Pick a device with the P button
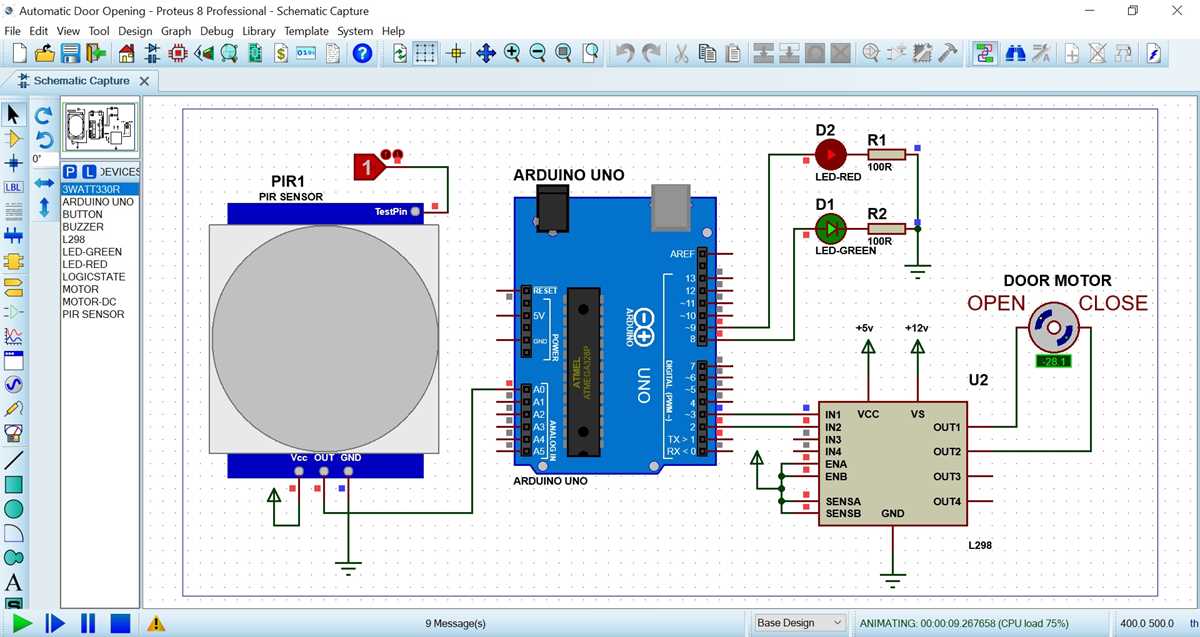This screenshot has height=637, width=1200. coord(70,172)
